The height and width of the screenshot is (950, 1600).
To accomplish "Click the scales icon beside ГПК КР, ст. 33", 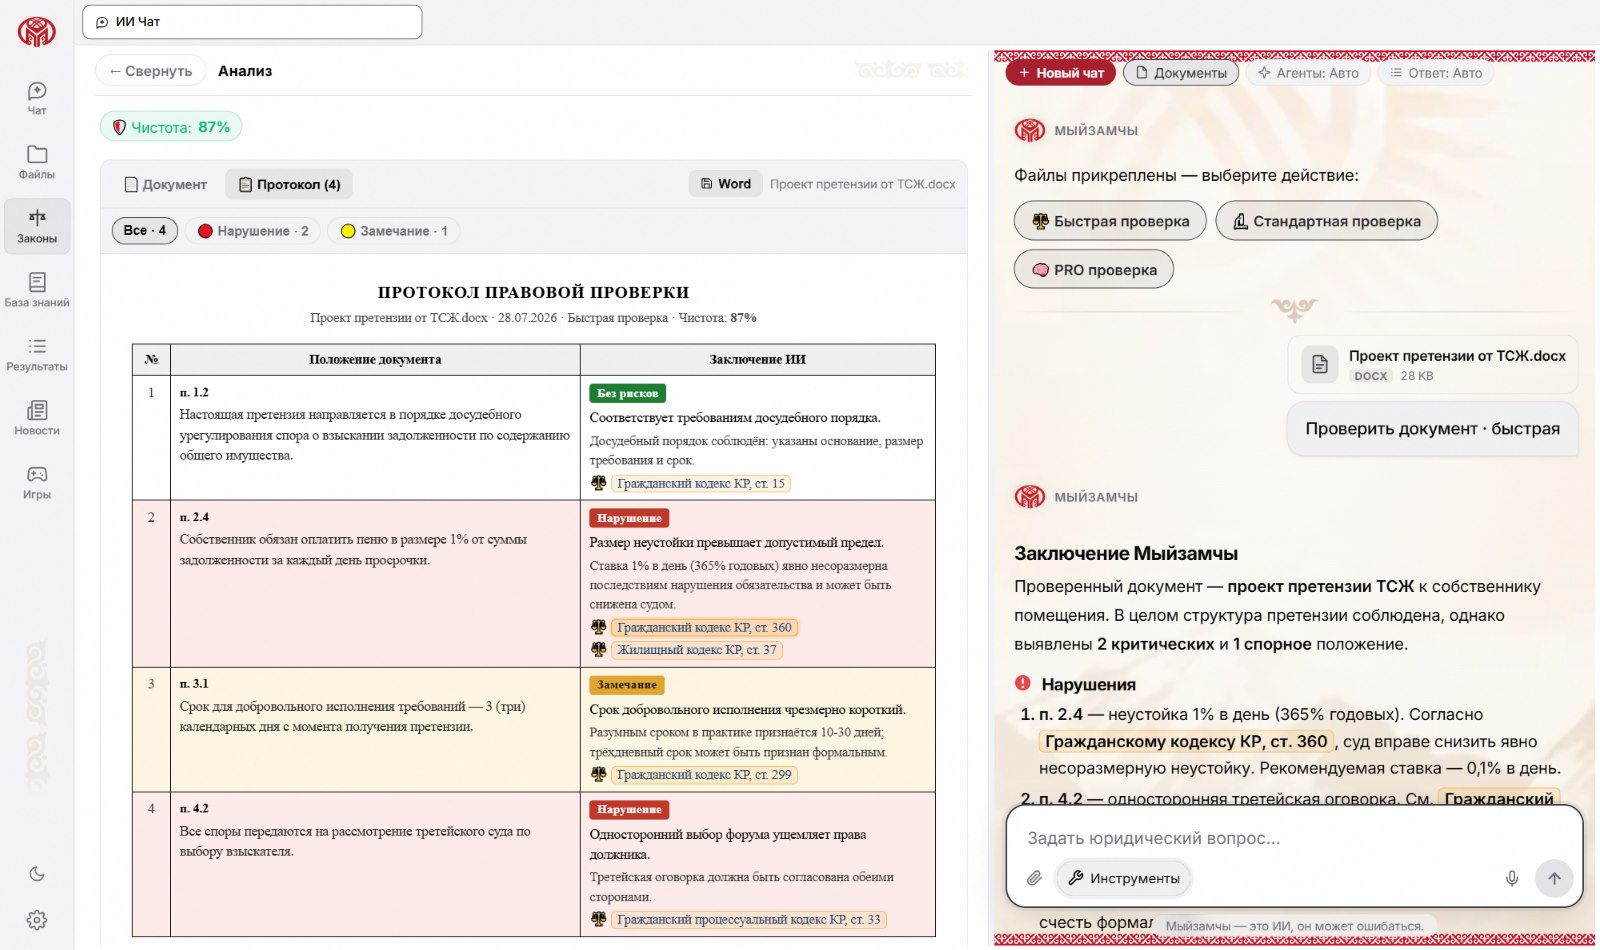I will point(598,919).
